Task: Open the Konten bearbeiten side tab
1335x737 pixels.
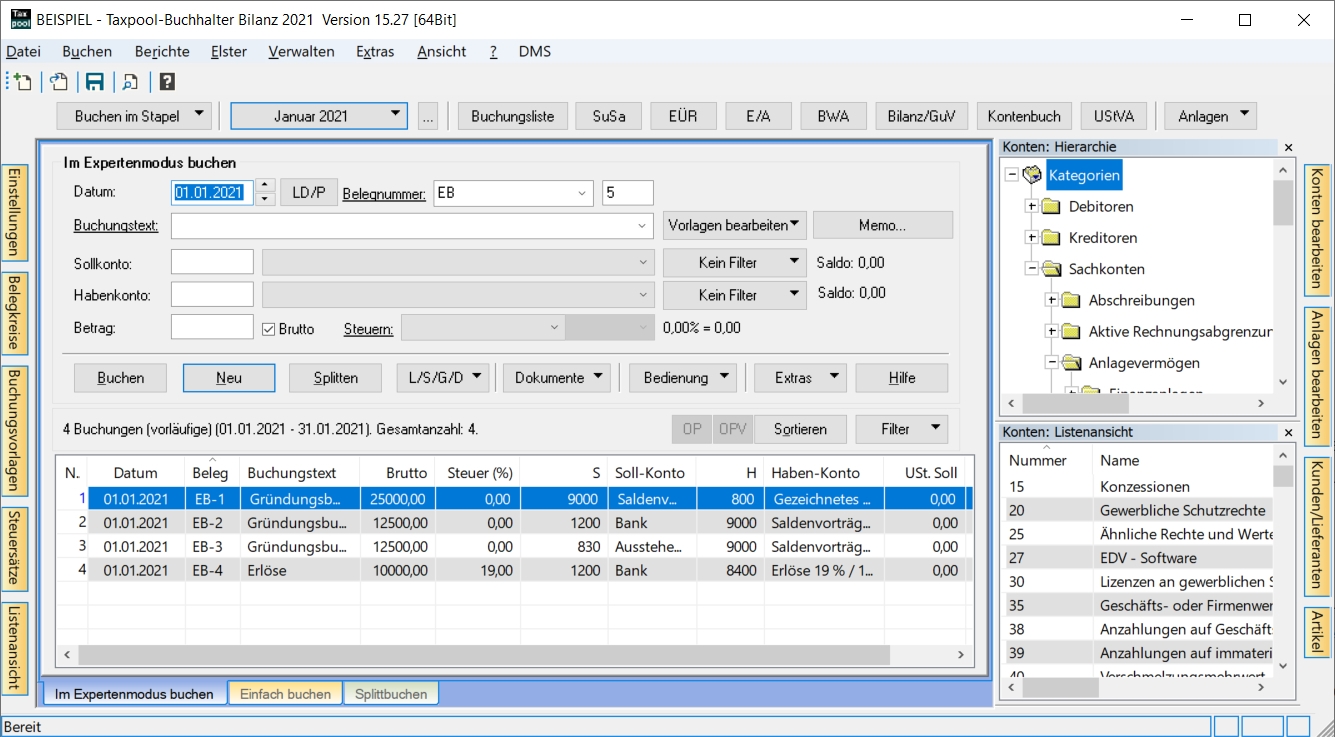Action: (1318, 229)
